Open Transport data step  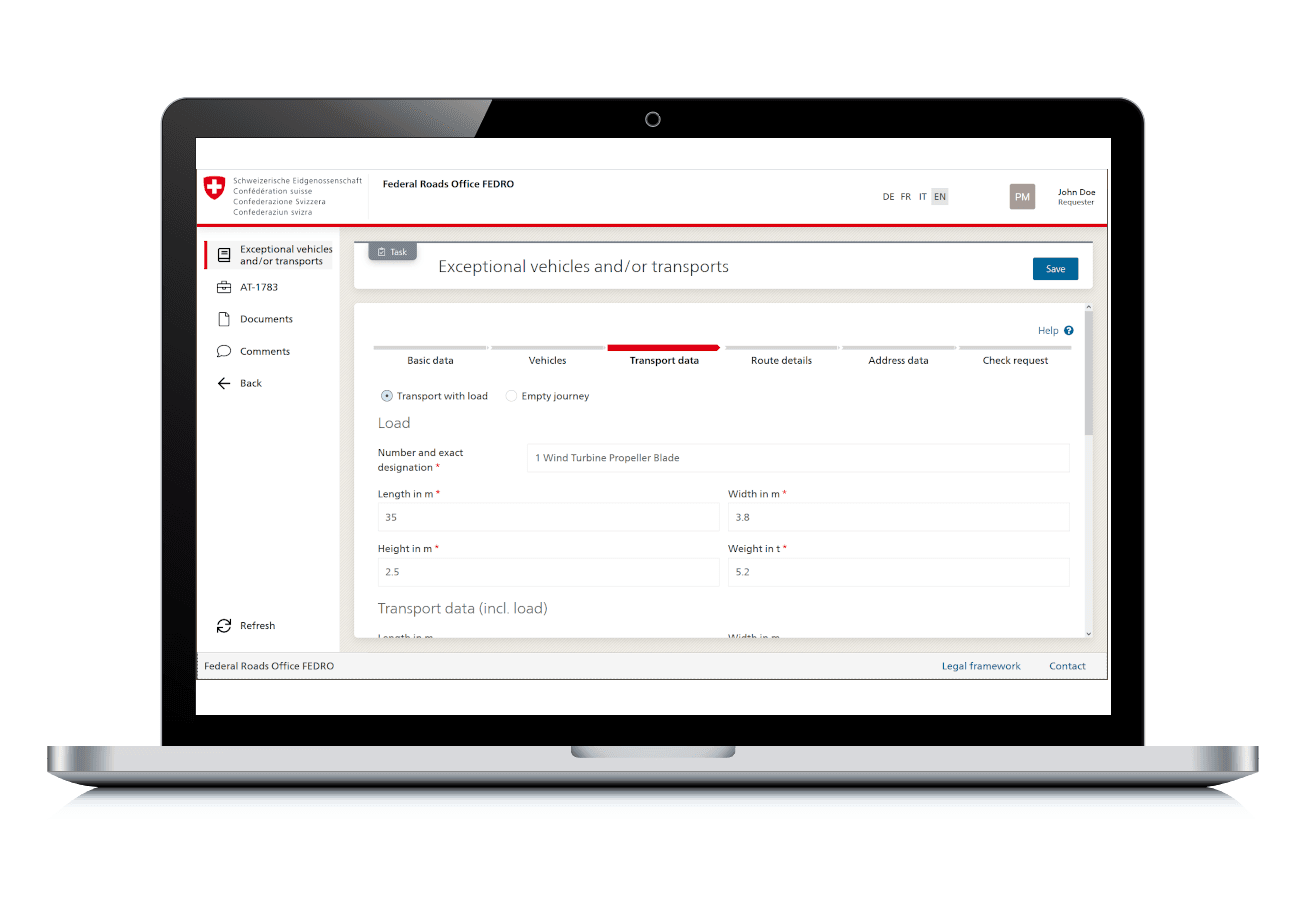(x=664, y=360)
